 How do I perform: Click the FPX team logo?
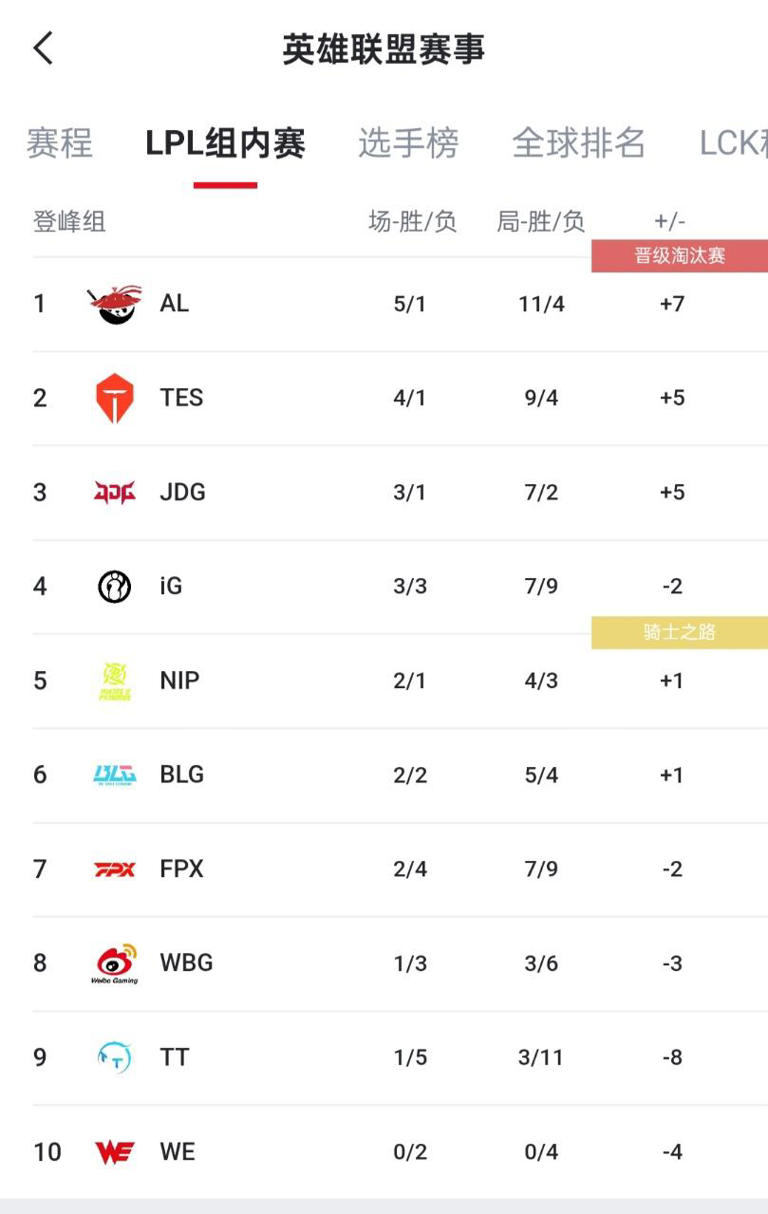114,869
